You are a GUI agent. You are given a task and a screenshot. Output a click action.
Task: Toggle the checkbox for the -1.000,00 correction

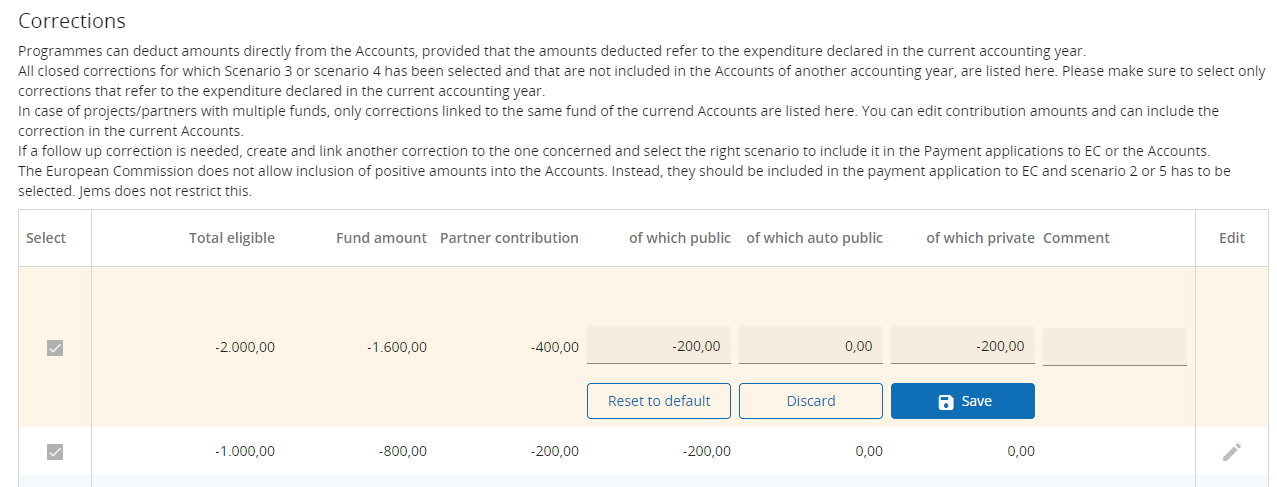(55, 452)
